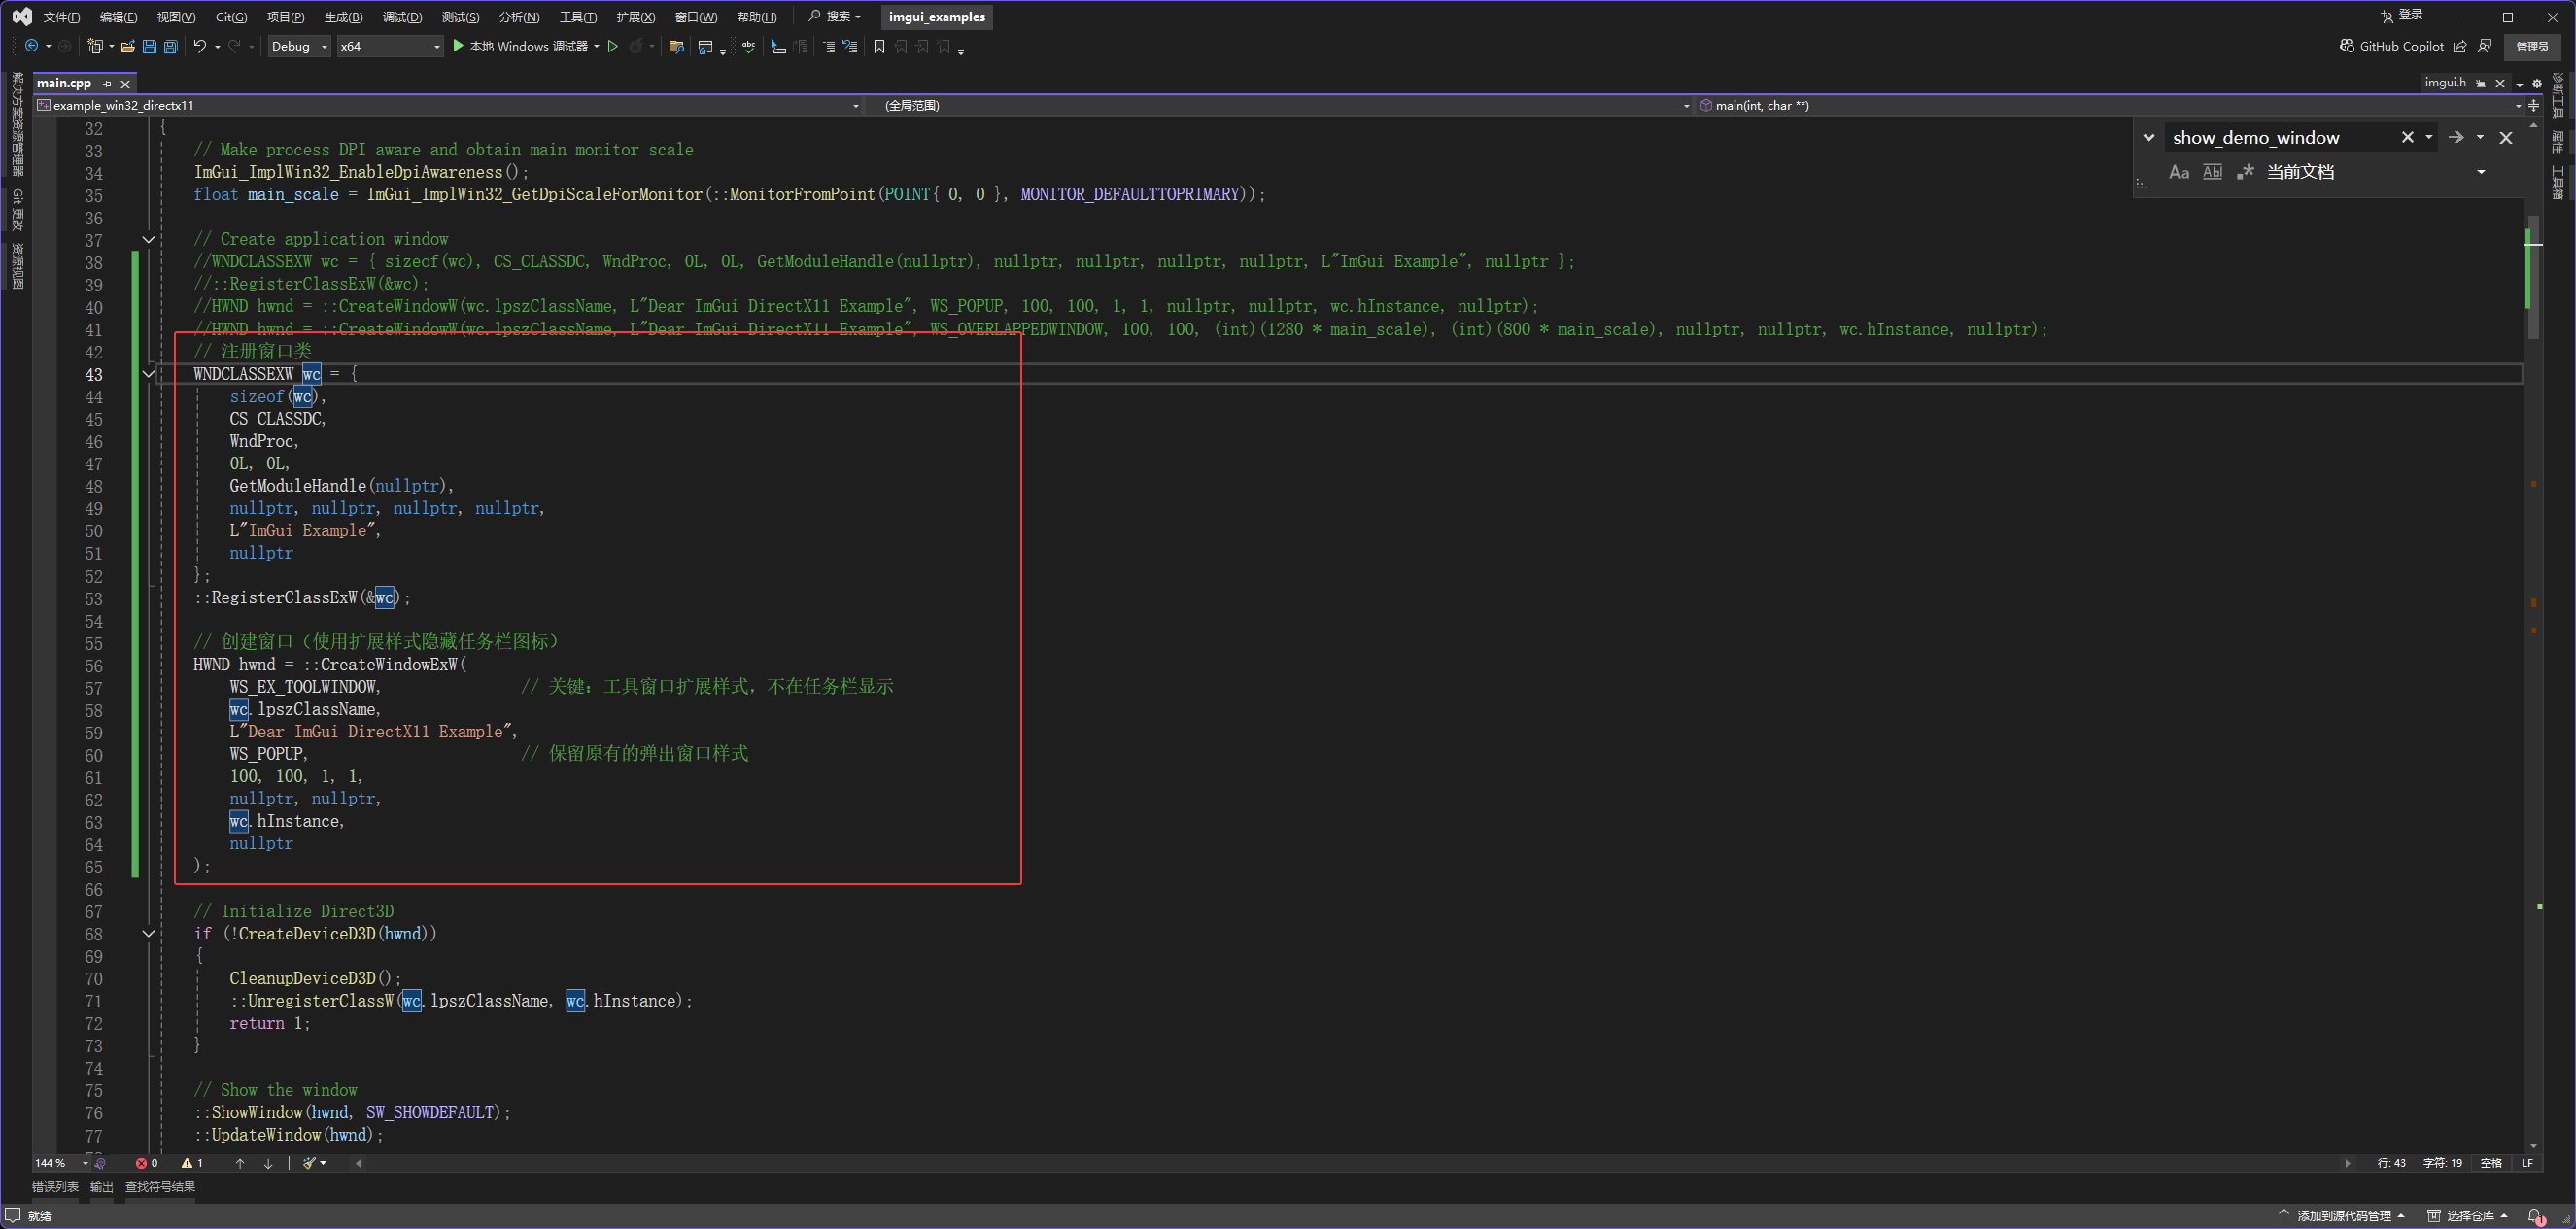Image resolution: width=2576 pixels, height=1229 pixels.
Task: Expand replace mode in the find panel
Action: pos(2149,137)
